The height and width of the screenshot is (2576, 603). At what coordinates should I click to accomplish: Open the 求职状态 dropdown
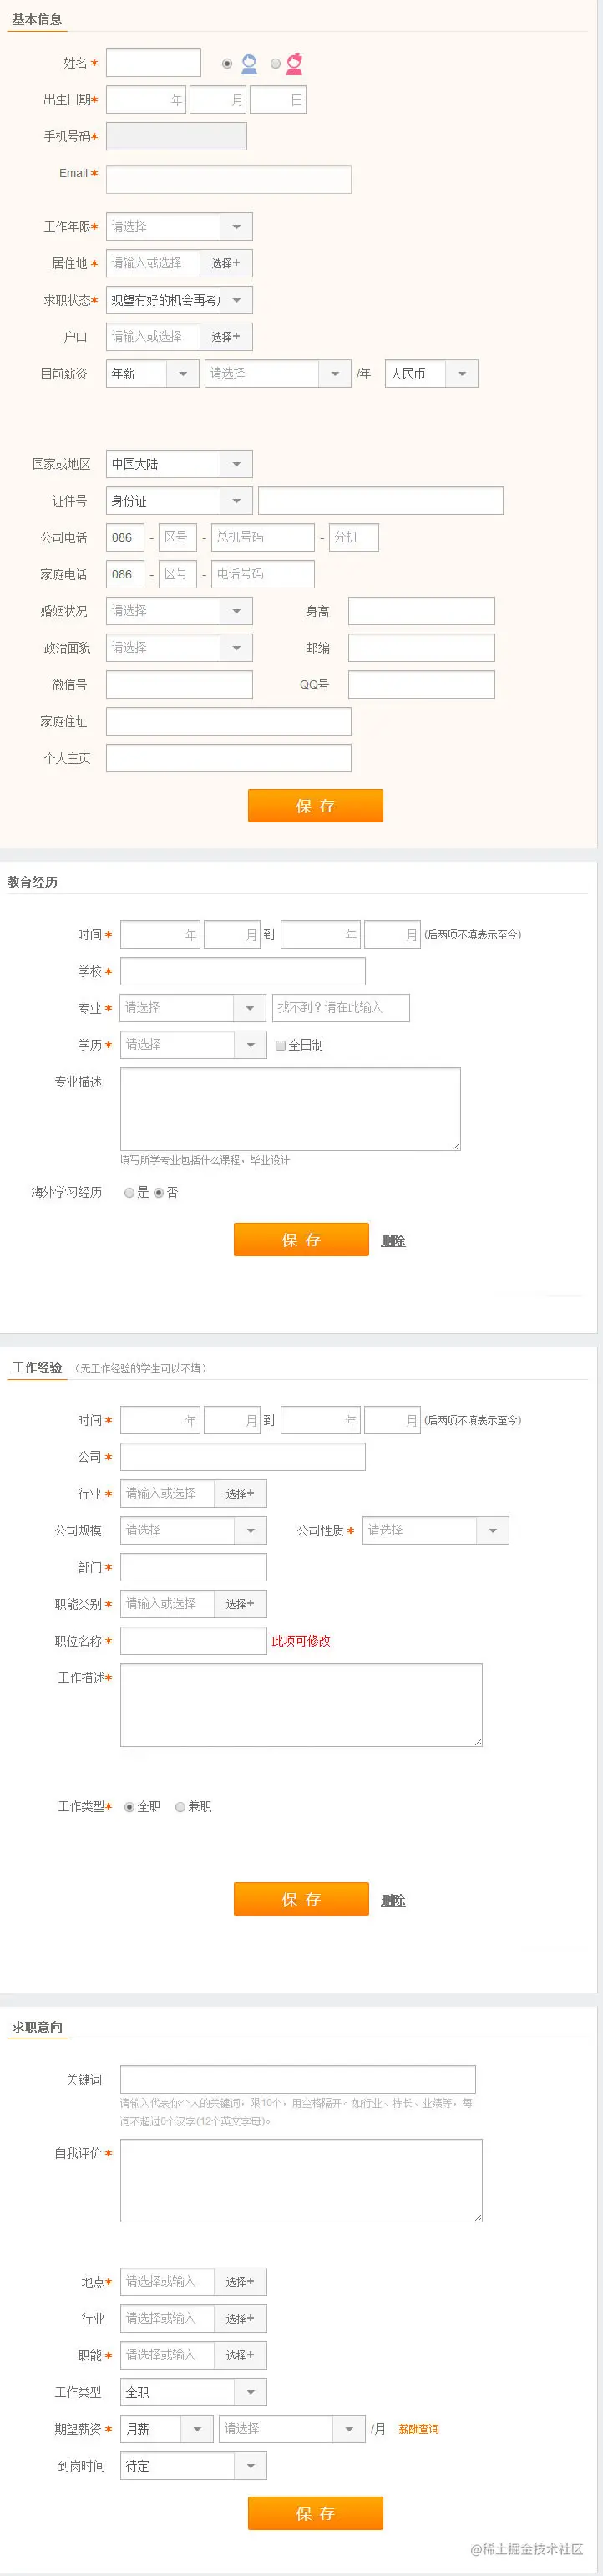tap(236, 299)
